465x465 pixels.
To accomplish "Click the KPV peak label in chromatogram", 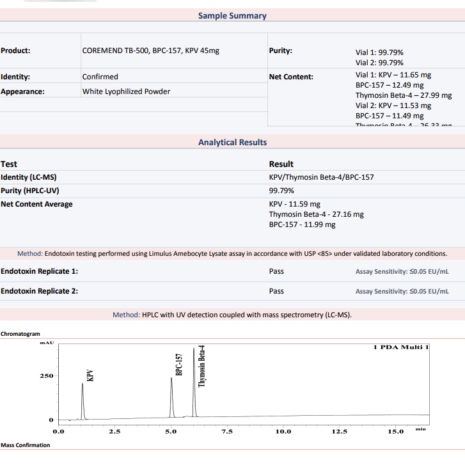I will click(x=90, y=376).
